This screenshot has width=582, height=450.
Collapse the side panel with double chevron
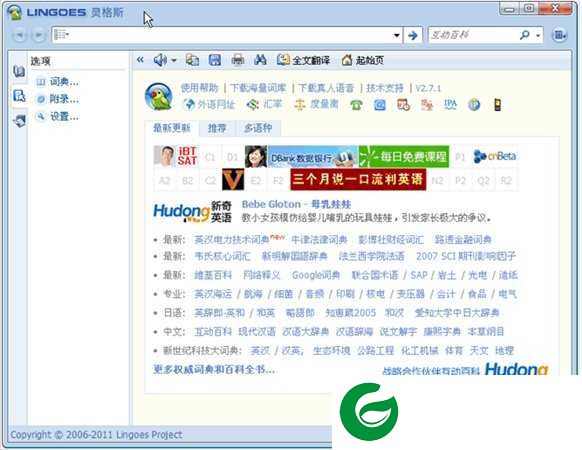coord(140,59)
